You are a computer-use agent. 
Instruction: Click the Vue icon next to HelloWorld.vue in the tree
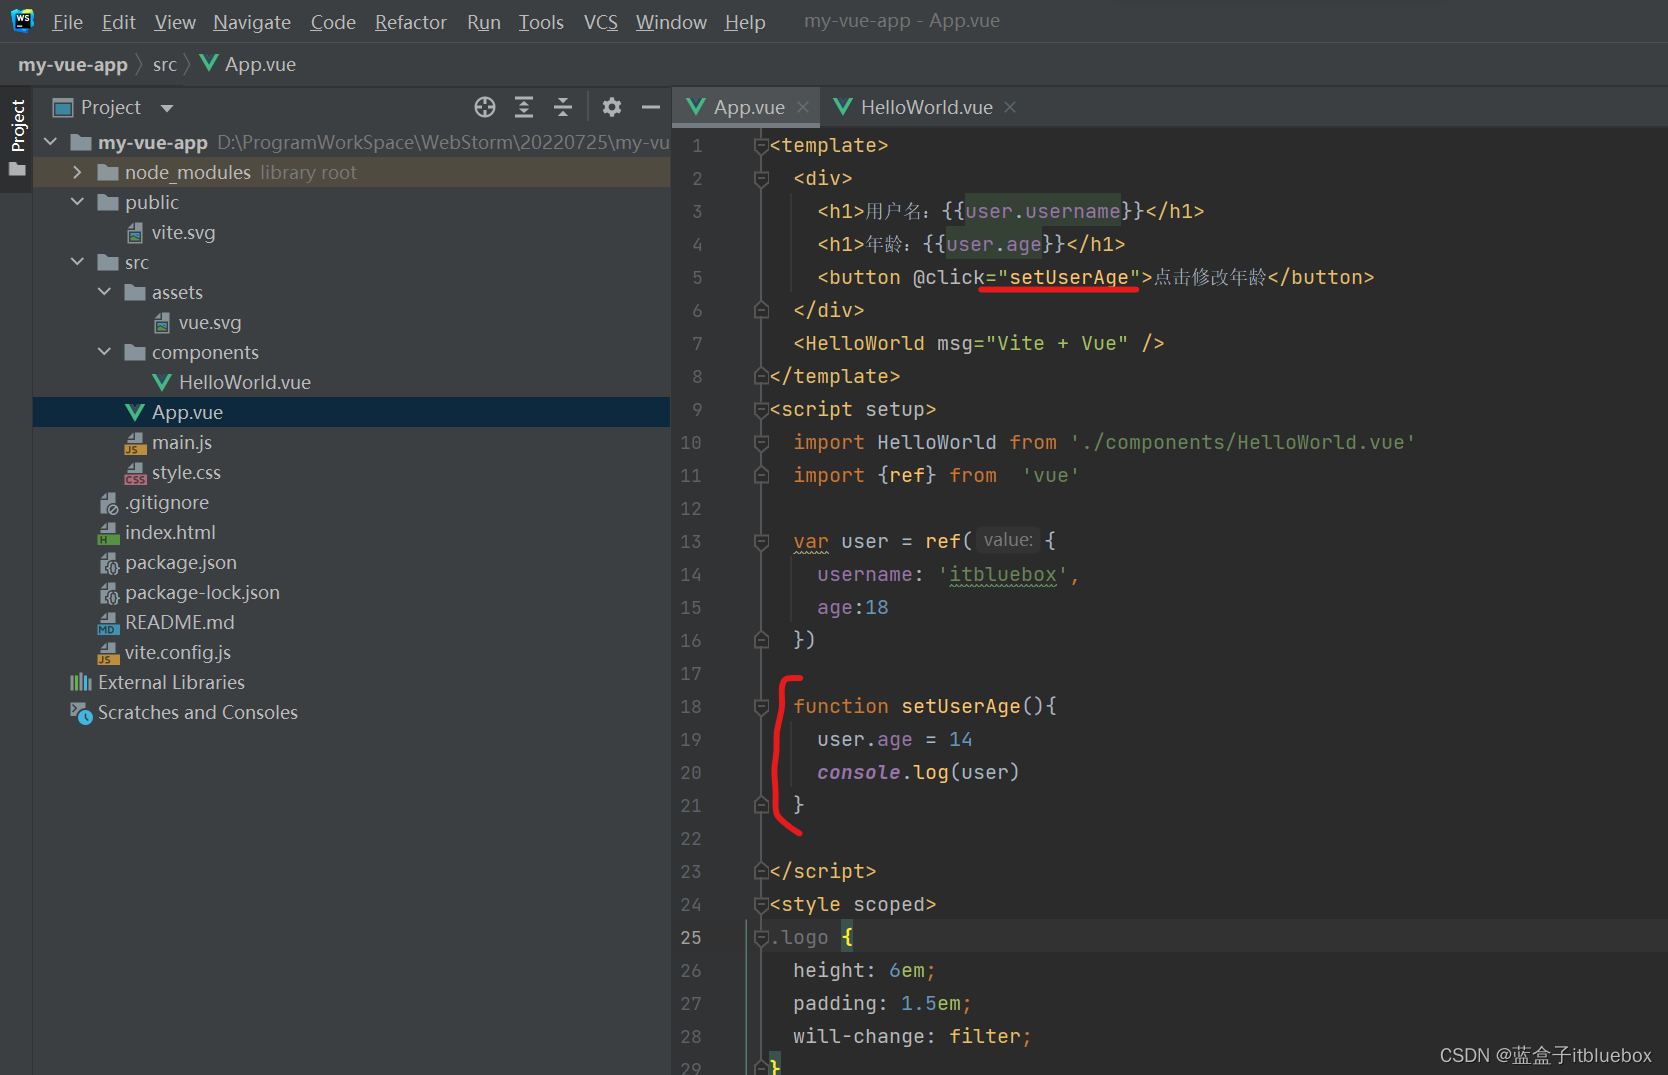(162, 382)
